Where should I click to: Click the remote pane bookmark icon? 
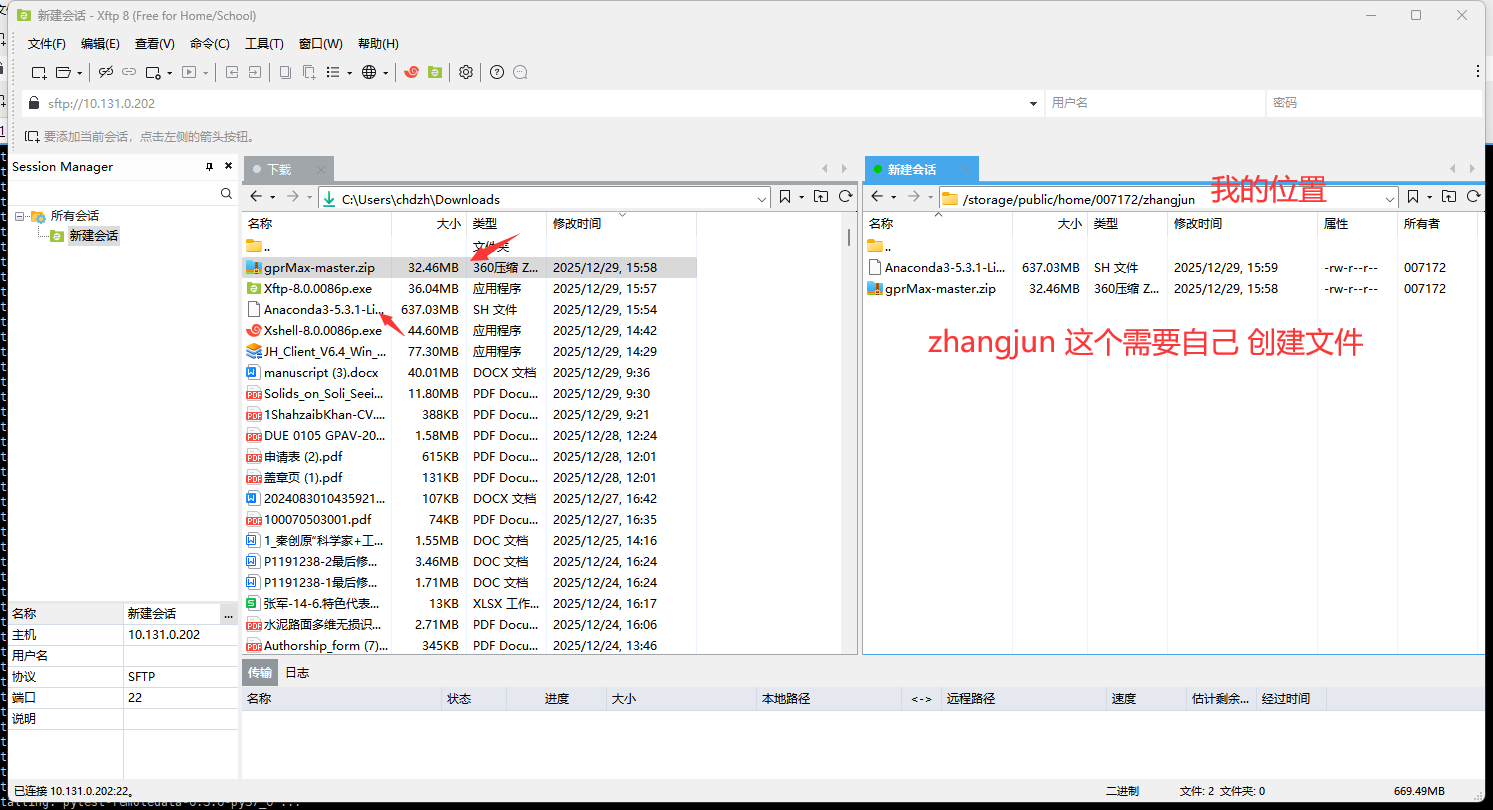[1413, 197]
